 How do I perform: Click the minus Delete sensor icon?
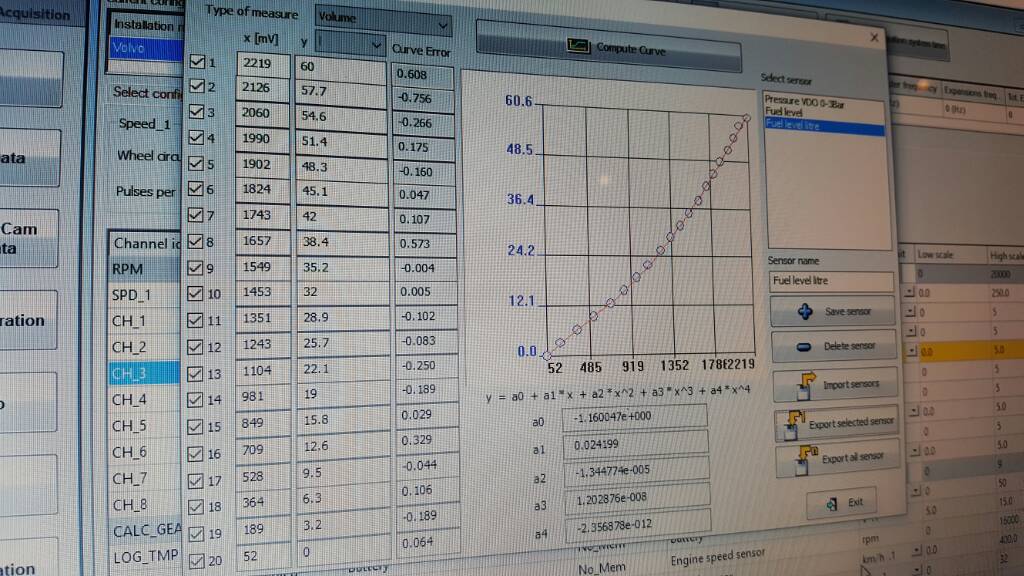(804, 347)
